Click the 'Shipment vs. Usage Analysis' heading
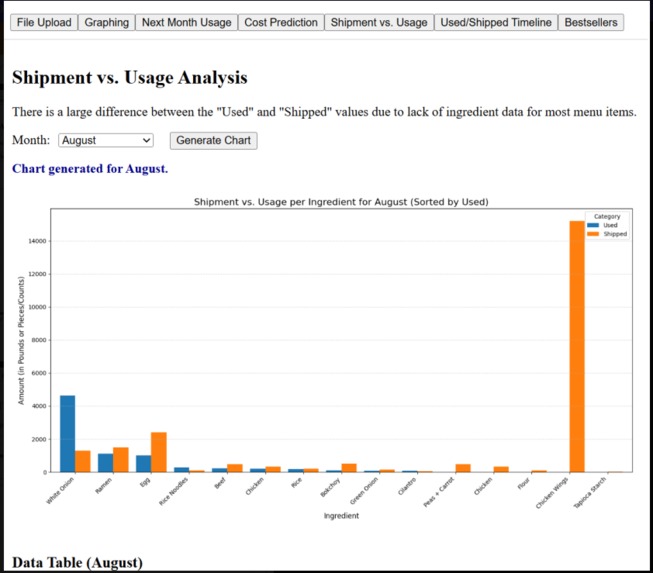This screenshot has height=573, width=653. coord(130,77)
